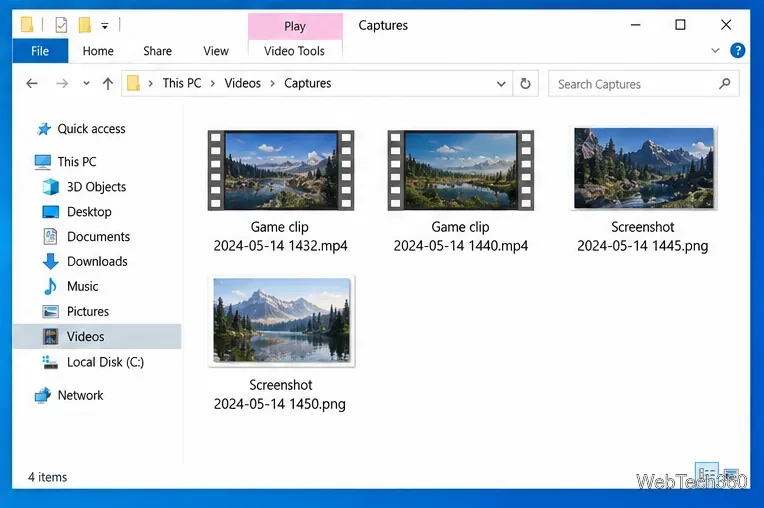
Task: Click the Desktop icon in sidebar
Action: (51, 212)
